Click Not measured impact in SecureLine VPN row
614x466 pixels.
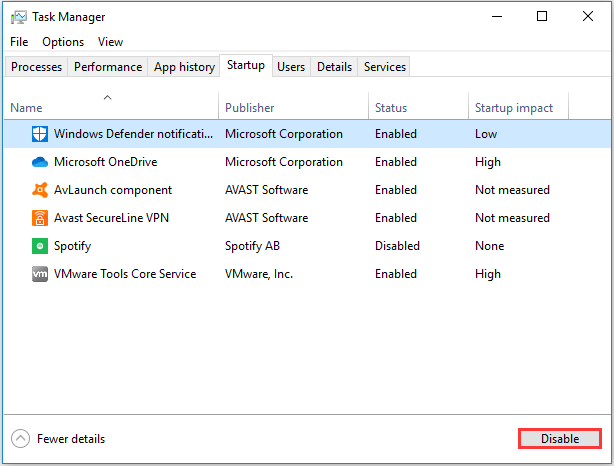point(512,218)
